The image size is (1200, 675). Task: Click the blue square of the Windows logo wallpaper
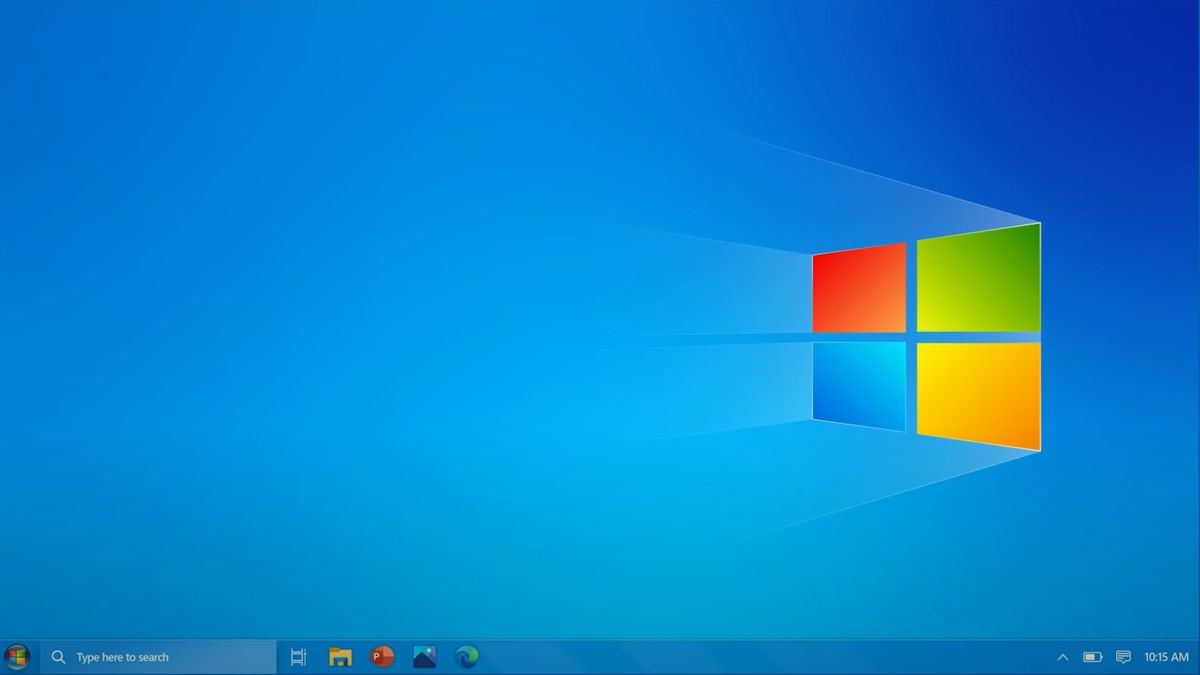click(858, 385)
